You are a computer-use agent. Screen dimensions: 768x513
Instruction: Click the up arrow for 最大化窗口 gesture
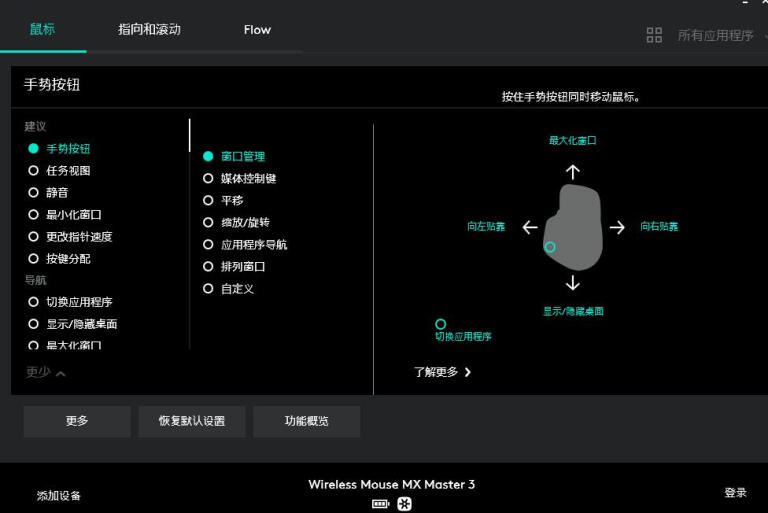[x=572, y=172]
